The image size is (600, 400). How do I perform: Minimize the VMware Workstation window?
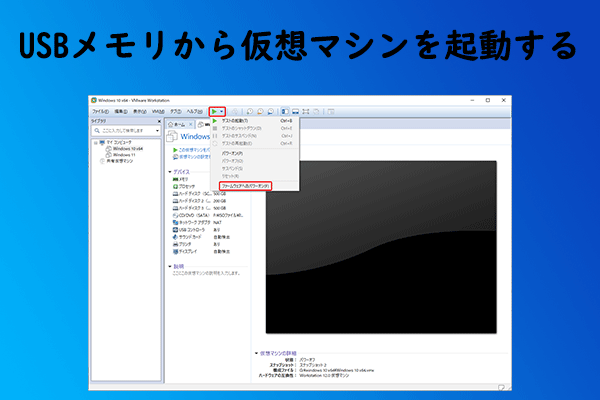click(x=472, y=100)
